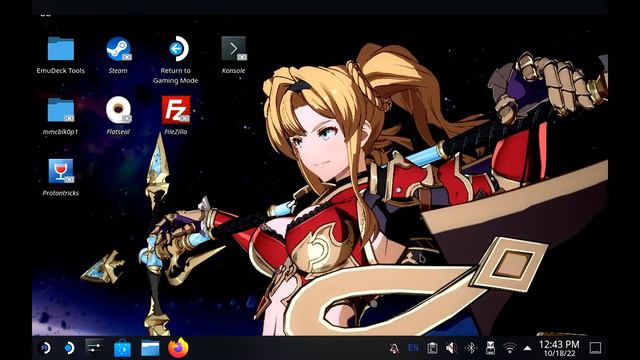
Task: Click the Show Desktop button in taskbar
Action: point(596,348)
